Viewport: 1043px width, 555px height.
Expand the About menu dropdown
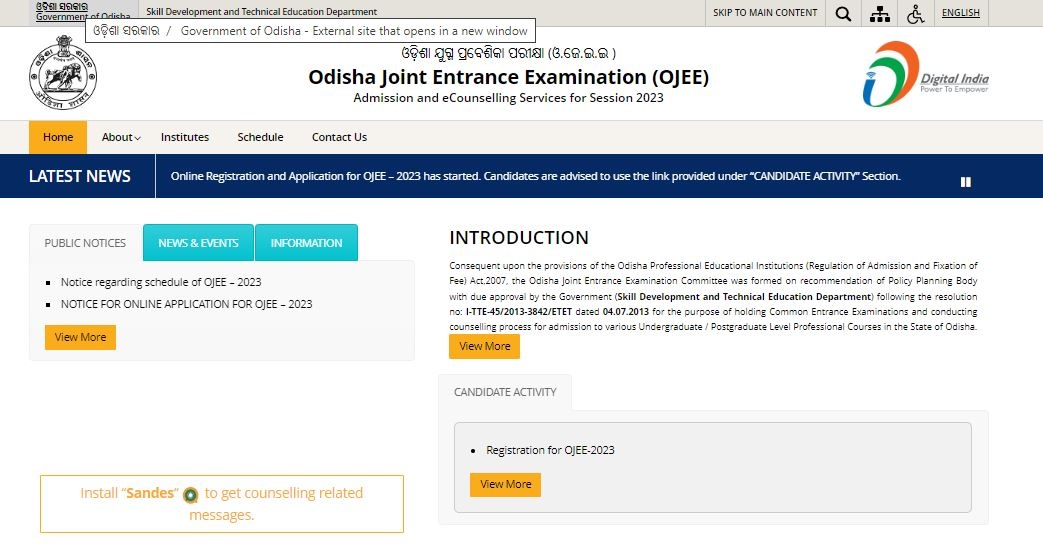pyautogui.click(x=121, y=137)
